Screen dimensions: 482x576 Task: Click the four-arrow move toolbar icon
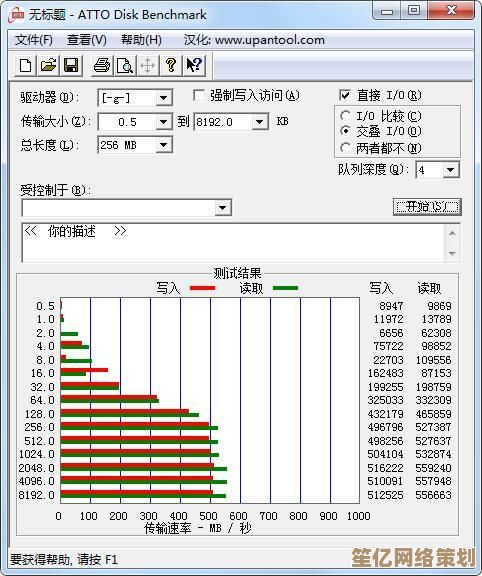[147, 66]
